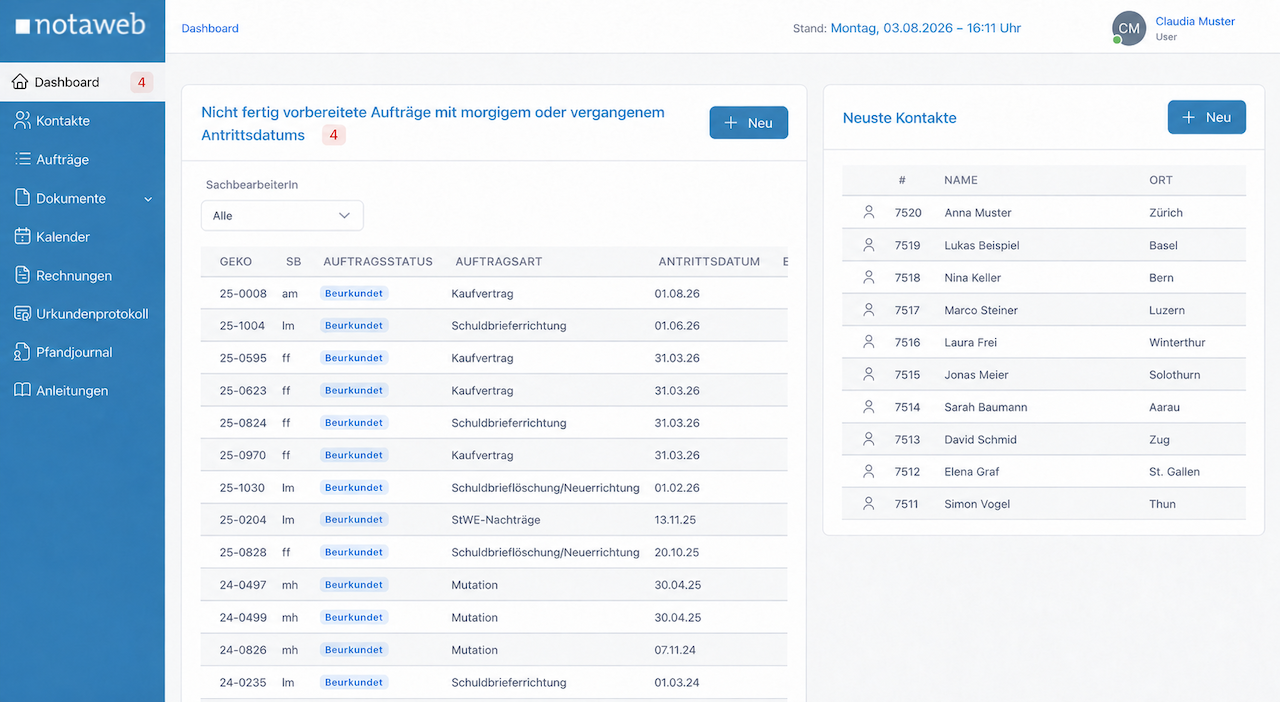Click person icon for David Schmid
The image size is (1280, 702).
click(868, 439)
